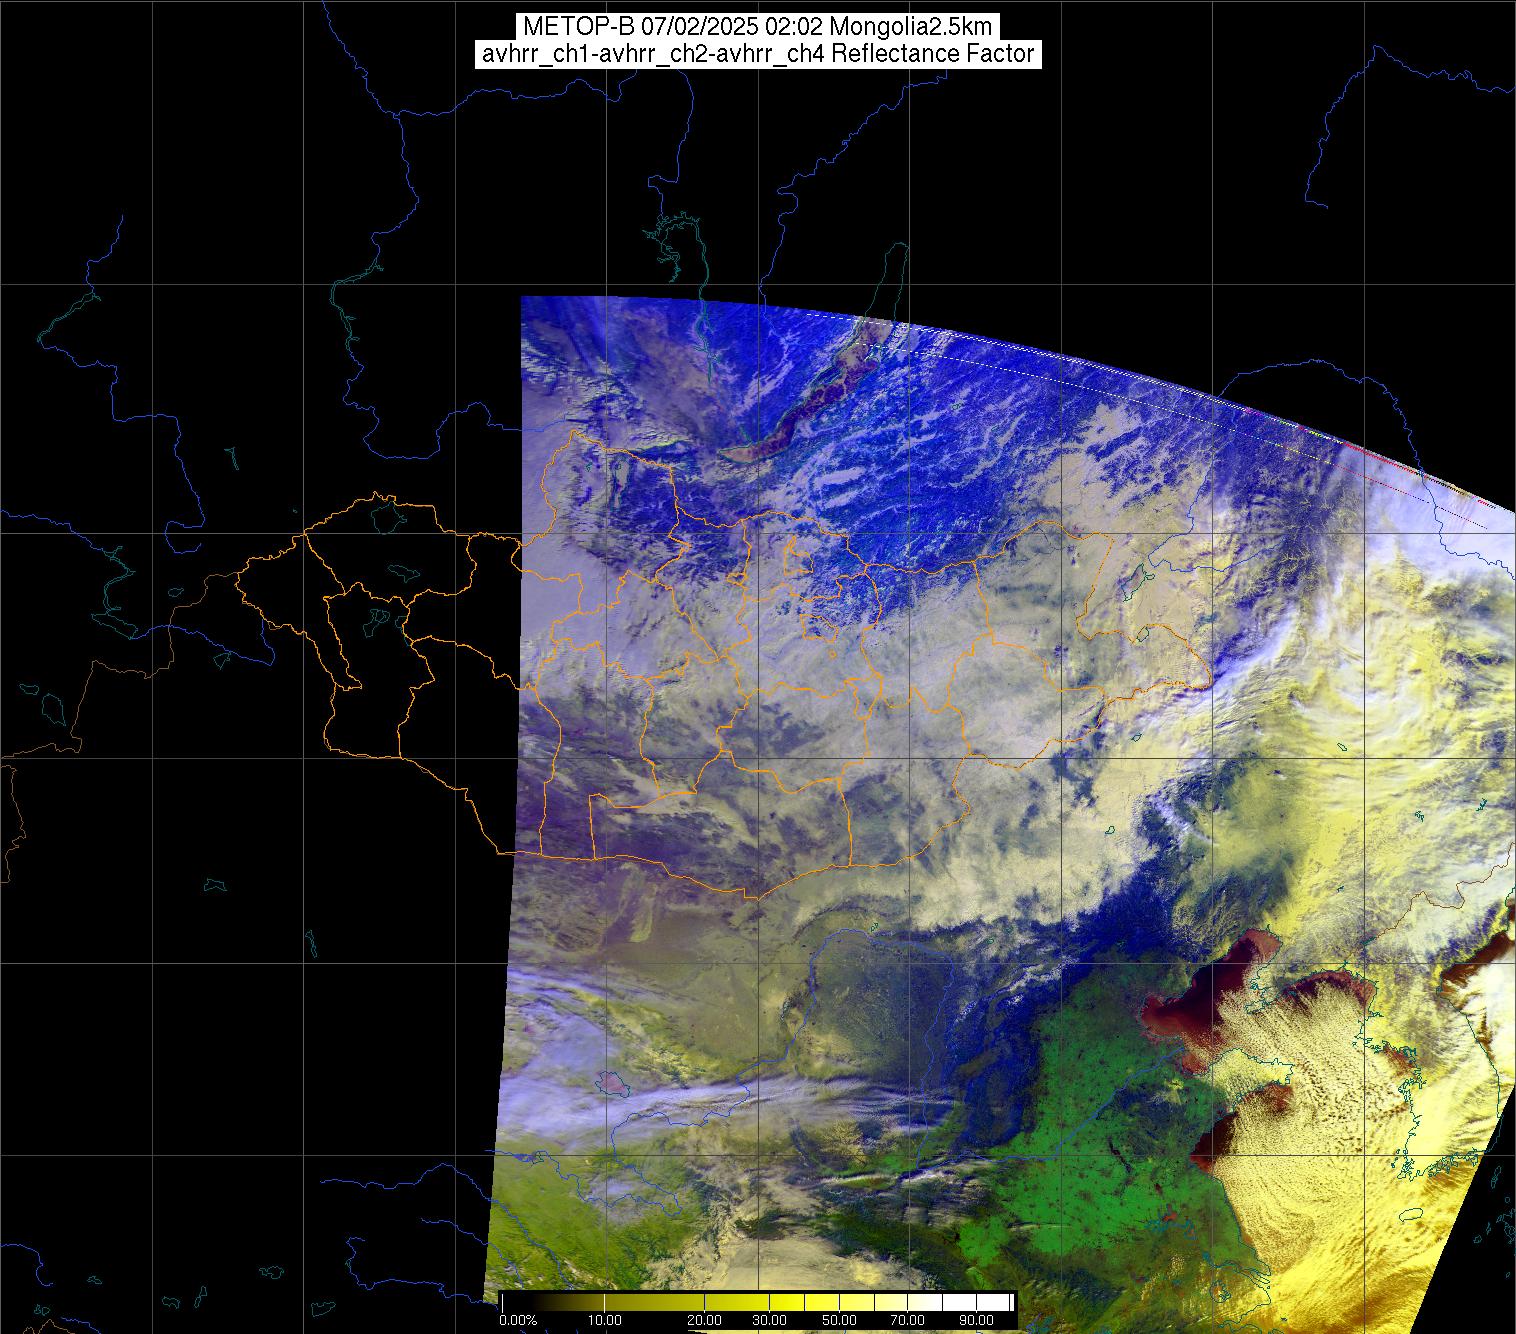Click the avhrr channel Reflectance Factor caption
1516x1334 pixels.
click(758, 54)
